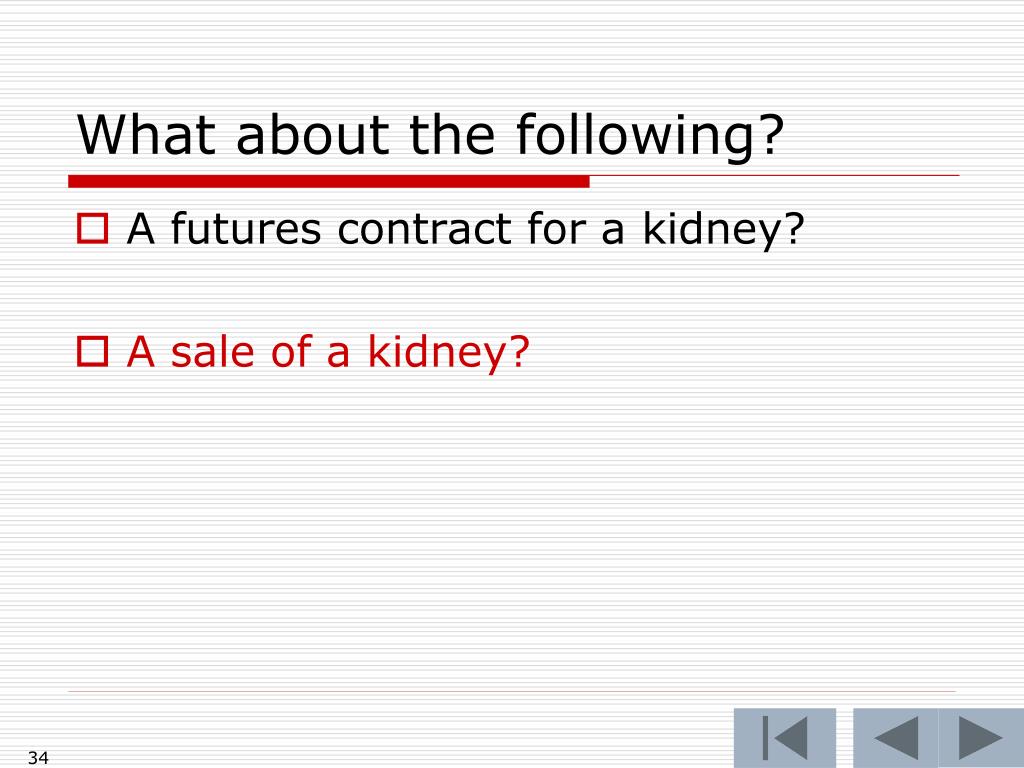Click the word 'following?' in the title
1024x768 pixels.
650,135
